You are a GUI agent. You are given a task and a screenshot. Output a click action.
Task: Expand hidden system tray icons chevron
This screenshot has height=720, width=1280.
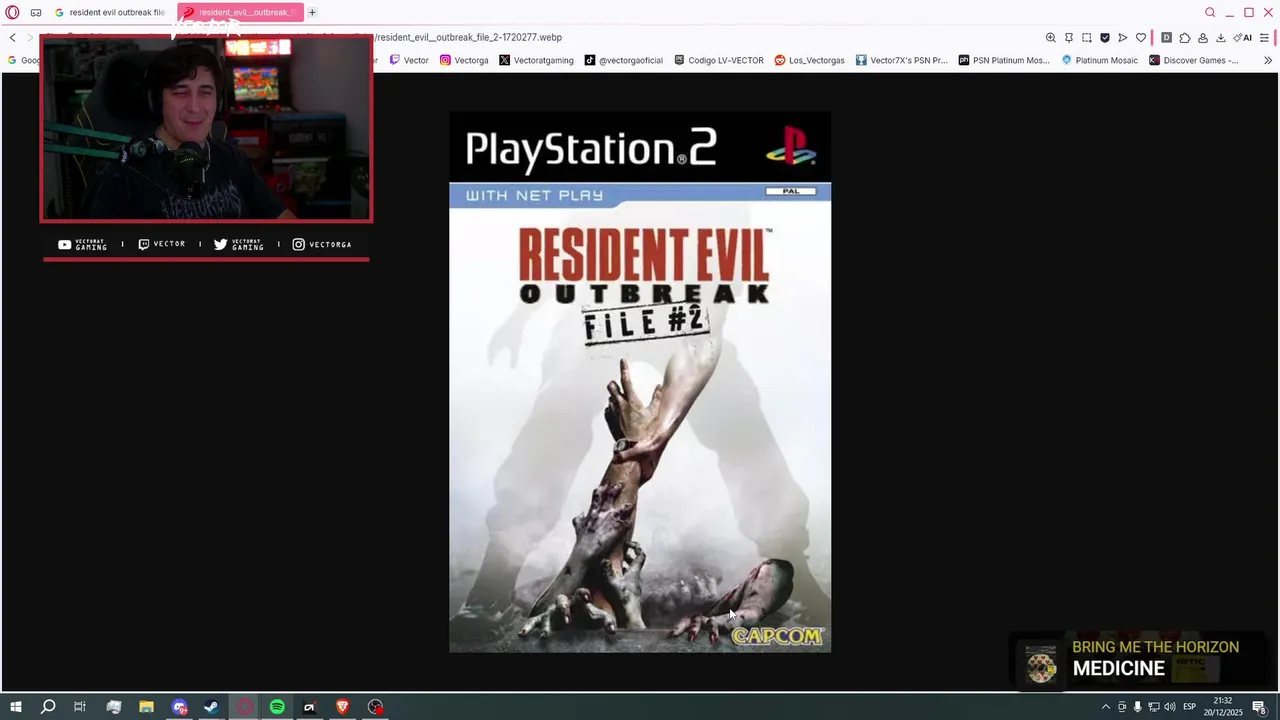[x=1105, y=707]
